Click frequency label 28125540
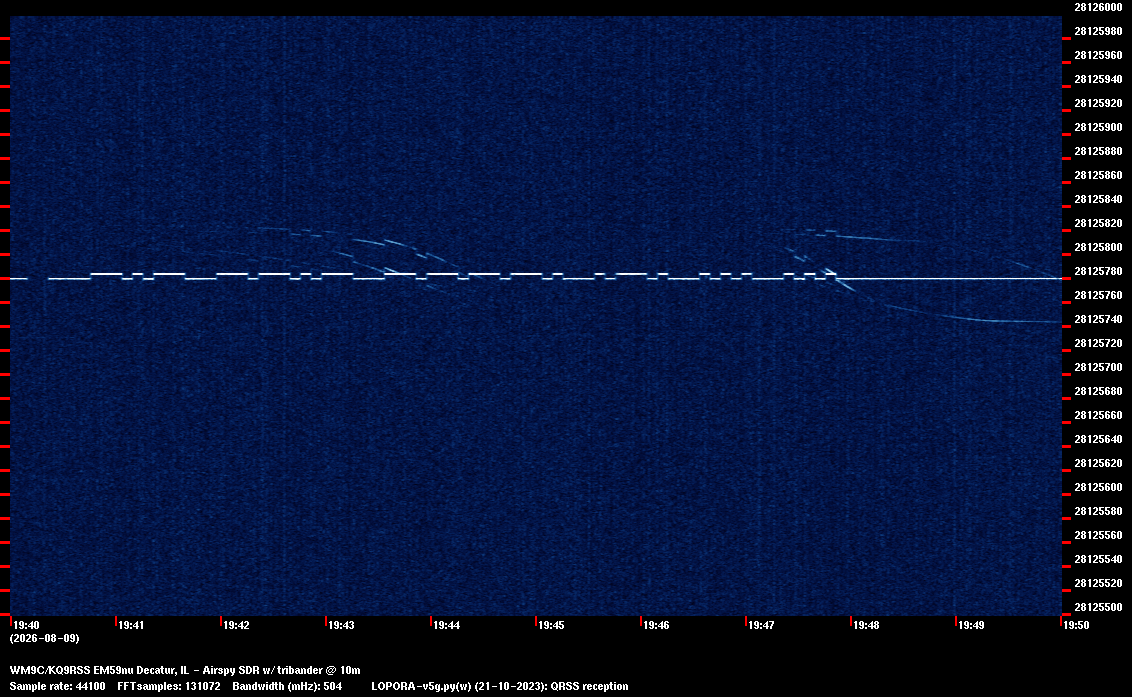This screenshot has width=1132, height=697. tap(1098, 558)
